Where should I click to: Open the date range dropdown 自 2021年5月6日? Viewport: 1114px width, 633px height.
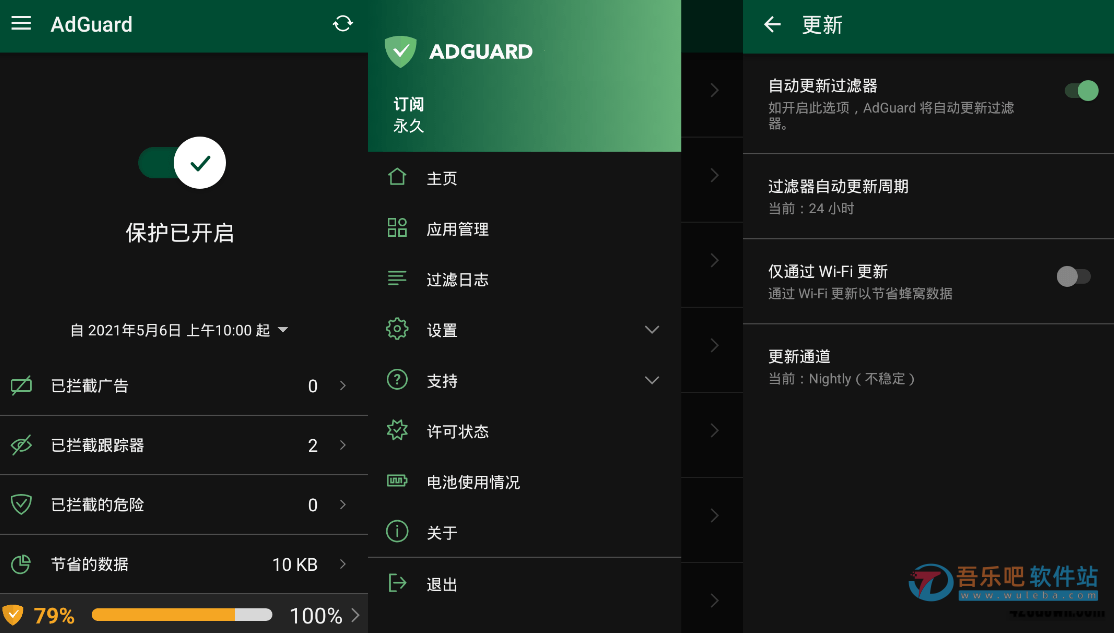[x=179, y=330]
